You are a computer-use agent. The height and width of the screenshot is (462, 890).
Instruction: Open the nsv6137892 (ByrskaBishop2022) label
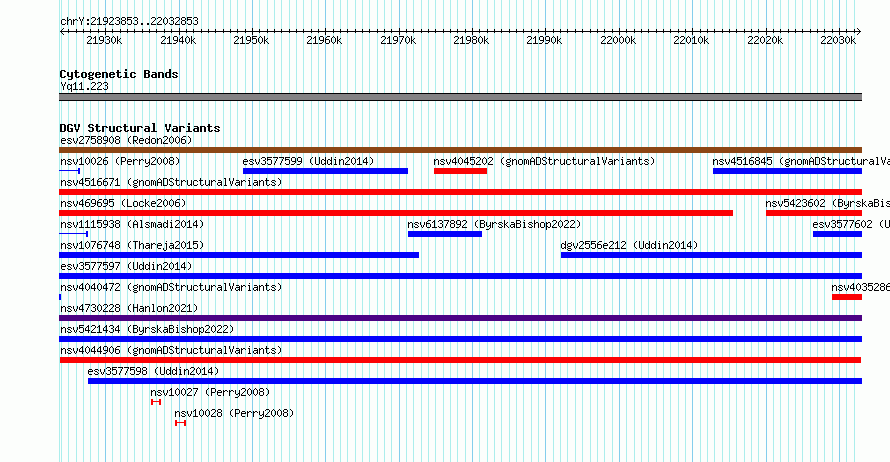pos(494,224)
